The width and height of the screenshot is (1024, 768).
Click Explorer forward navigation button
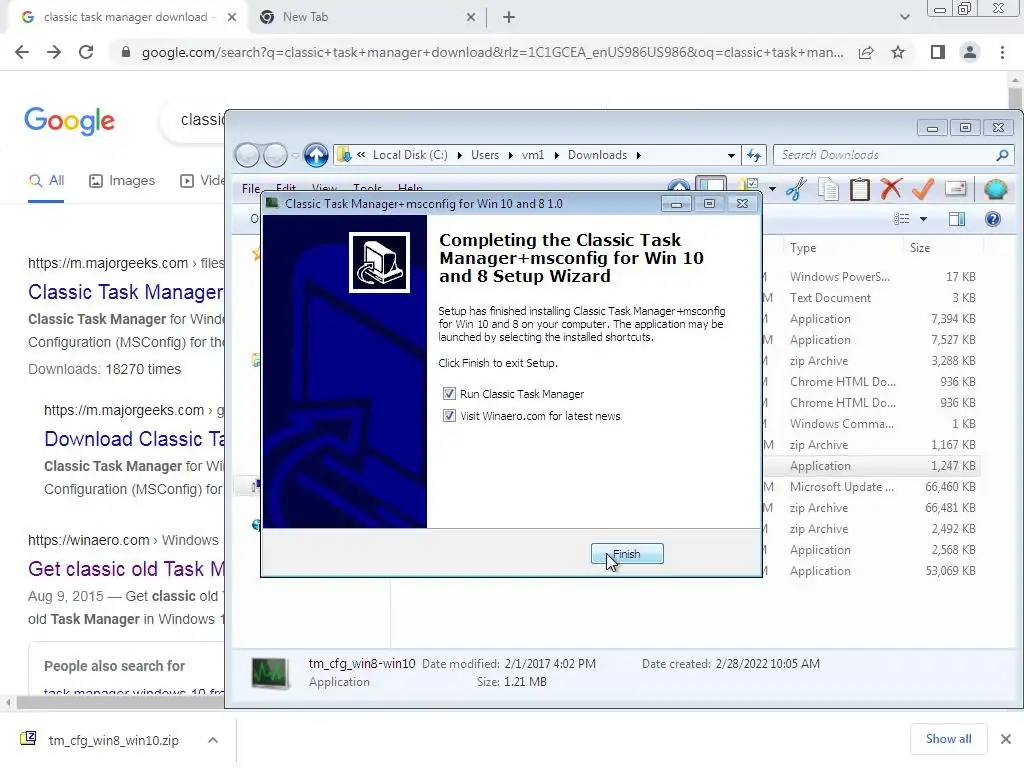pyautogui.click(x=275, y=155)
